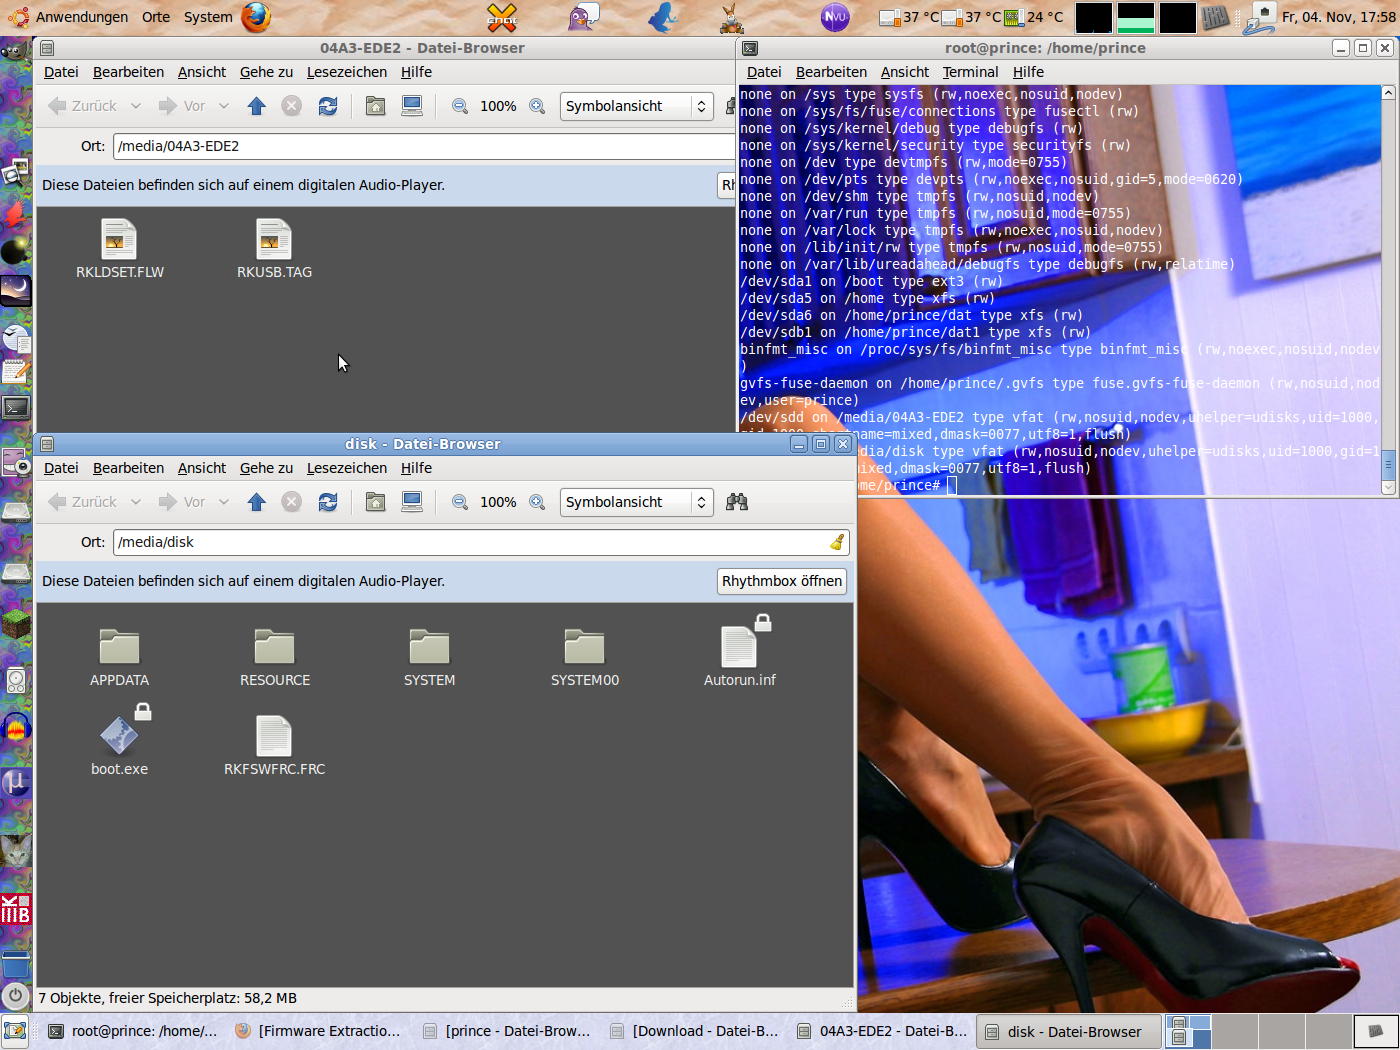Clear the location field with broom icon
Screen dimensions: 1400x1050
click(x=837, y=542)
